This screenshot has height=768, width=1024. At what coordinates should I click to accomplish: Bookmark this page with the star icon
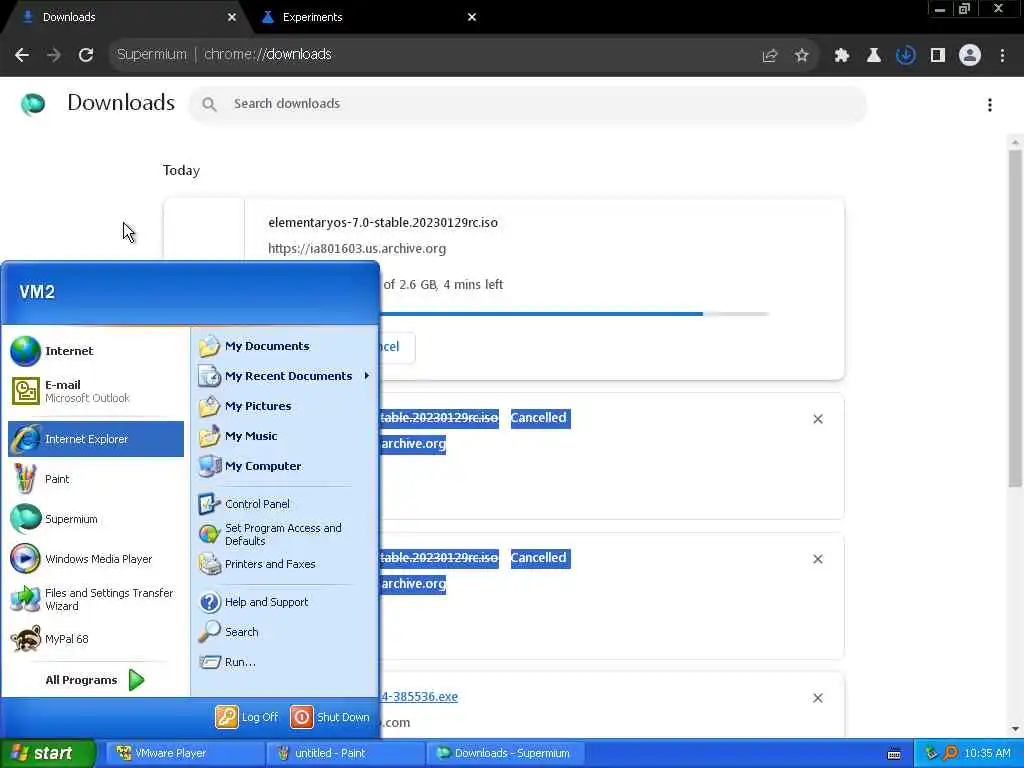pos(801,56)
